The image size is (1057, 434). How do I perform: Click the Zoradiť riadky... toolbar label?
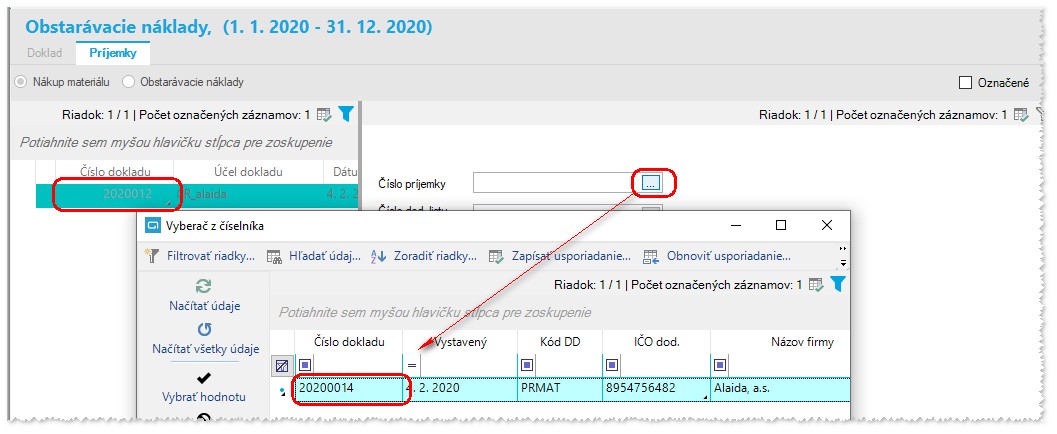click(435, 256)
